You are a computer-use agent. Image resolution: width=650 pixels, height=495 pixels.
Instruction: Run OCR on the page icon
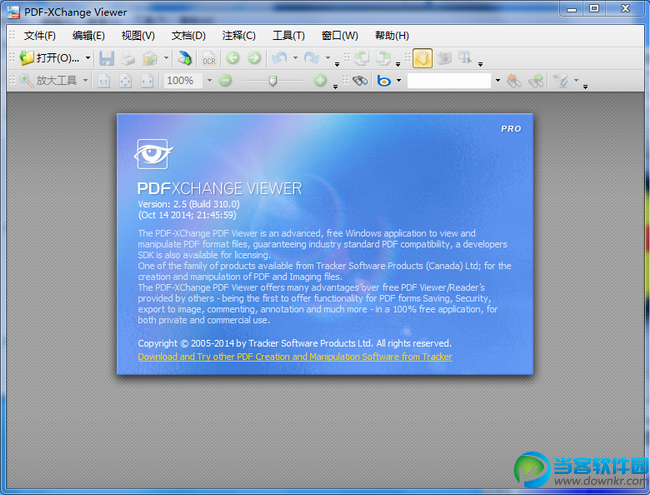209,58
